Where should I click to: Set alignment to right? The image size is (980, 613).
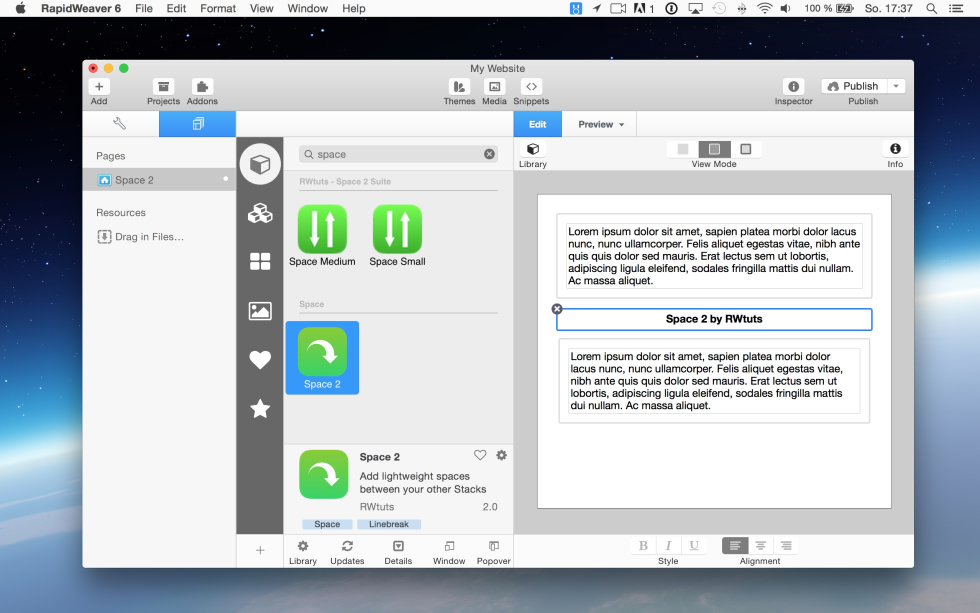click(x=786, y=546)
